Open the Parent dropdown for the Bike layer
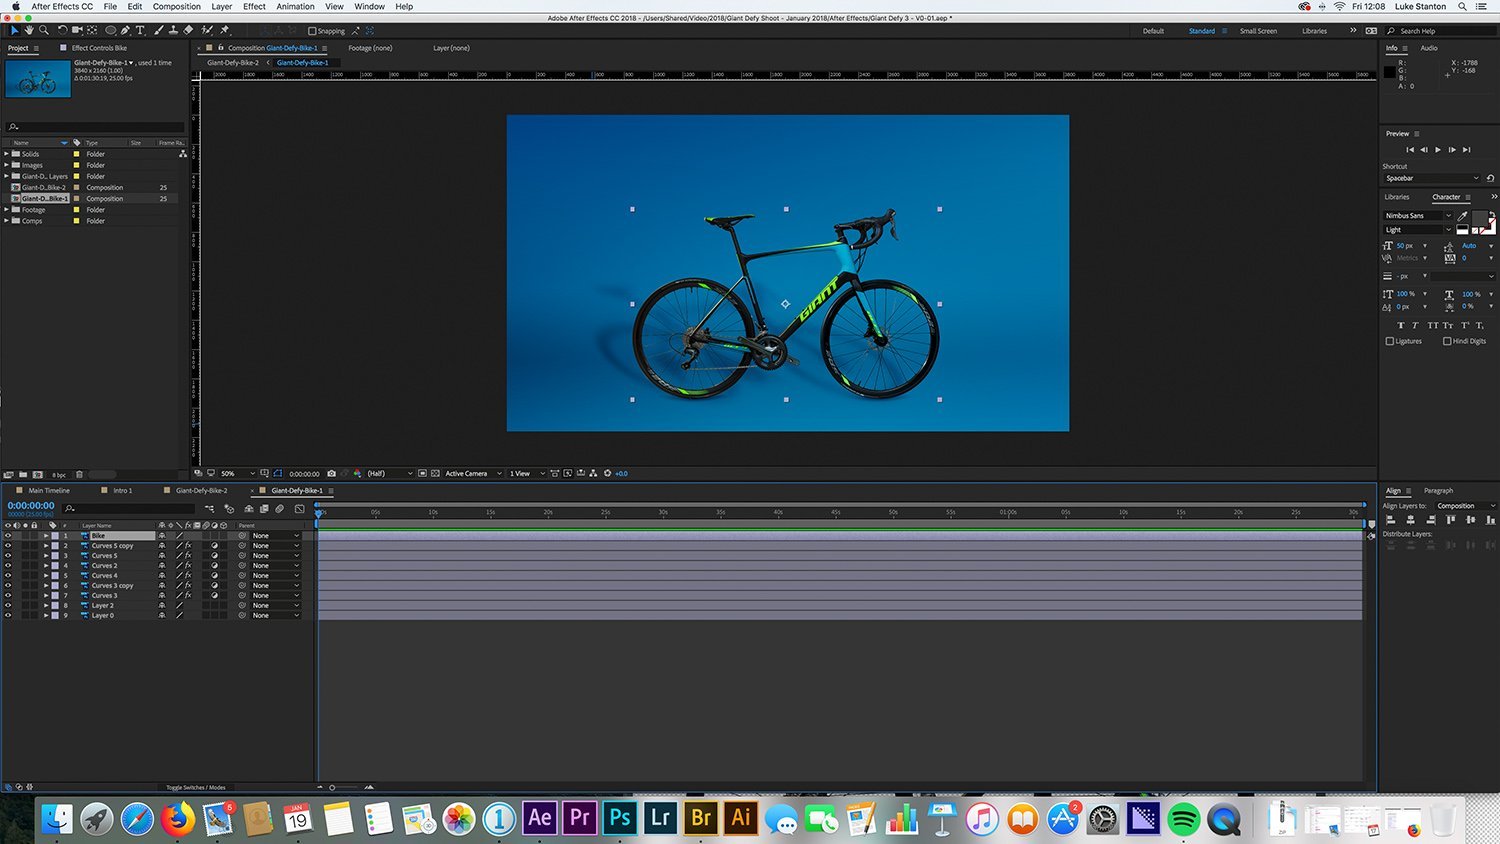Viewport: 1500px width, 844px height. (x=273, y=536)
